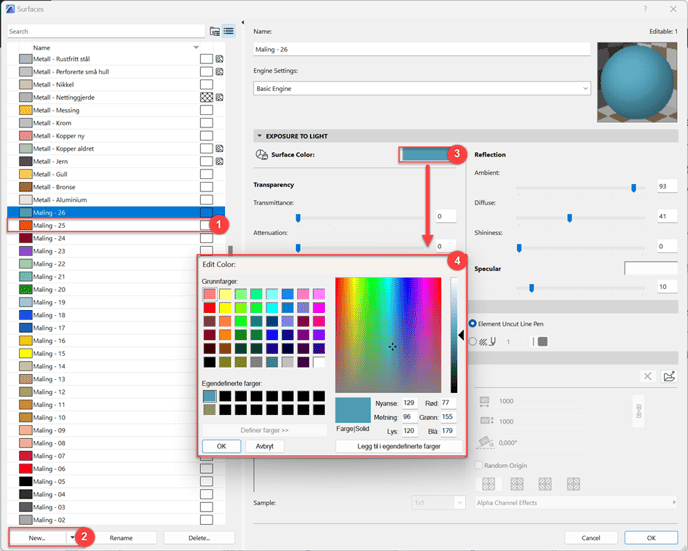Screen dimensions: 688x551
Task: Click the Maling - 20 green surface swatch
Action: (x=26, y=290)
